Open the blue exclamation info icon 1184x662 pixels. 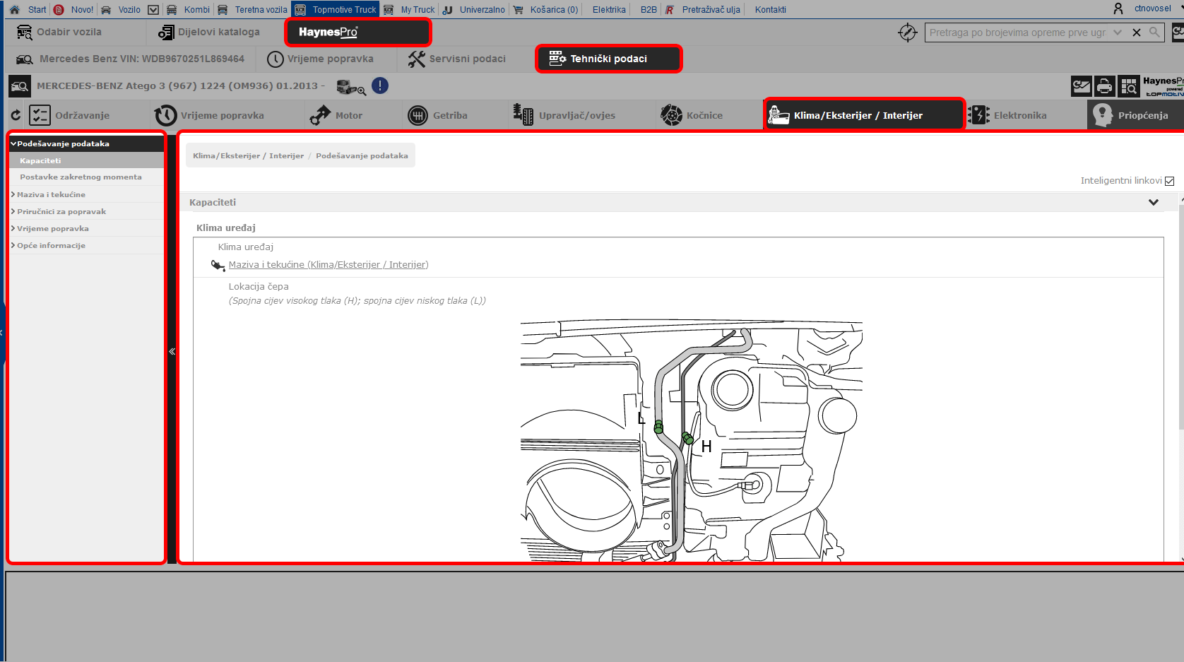(380, 85)
